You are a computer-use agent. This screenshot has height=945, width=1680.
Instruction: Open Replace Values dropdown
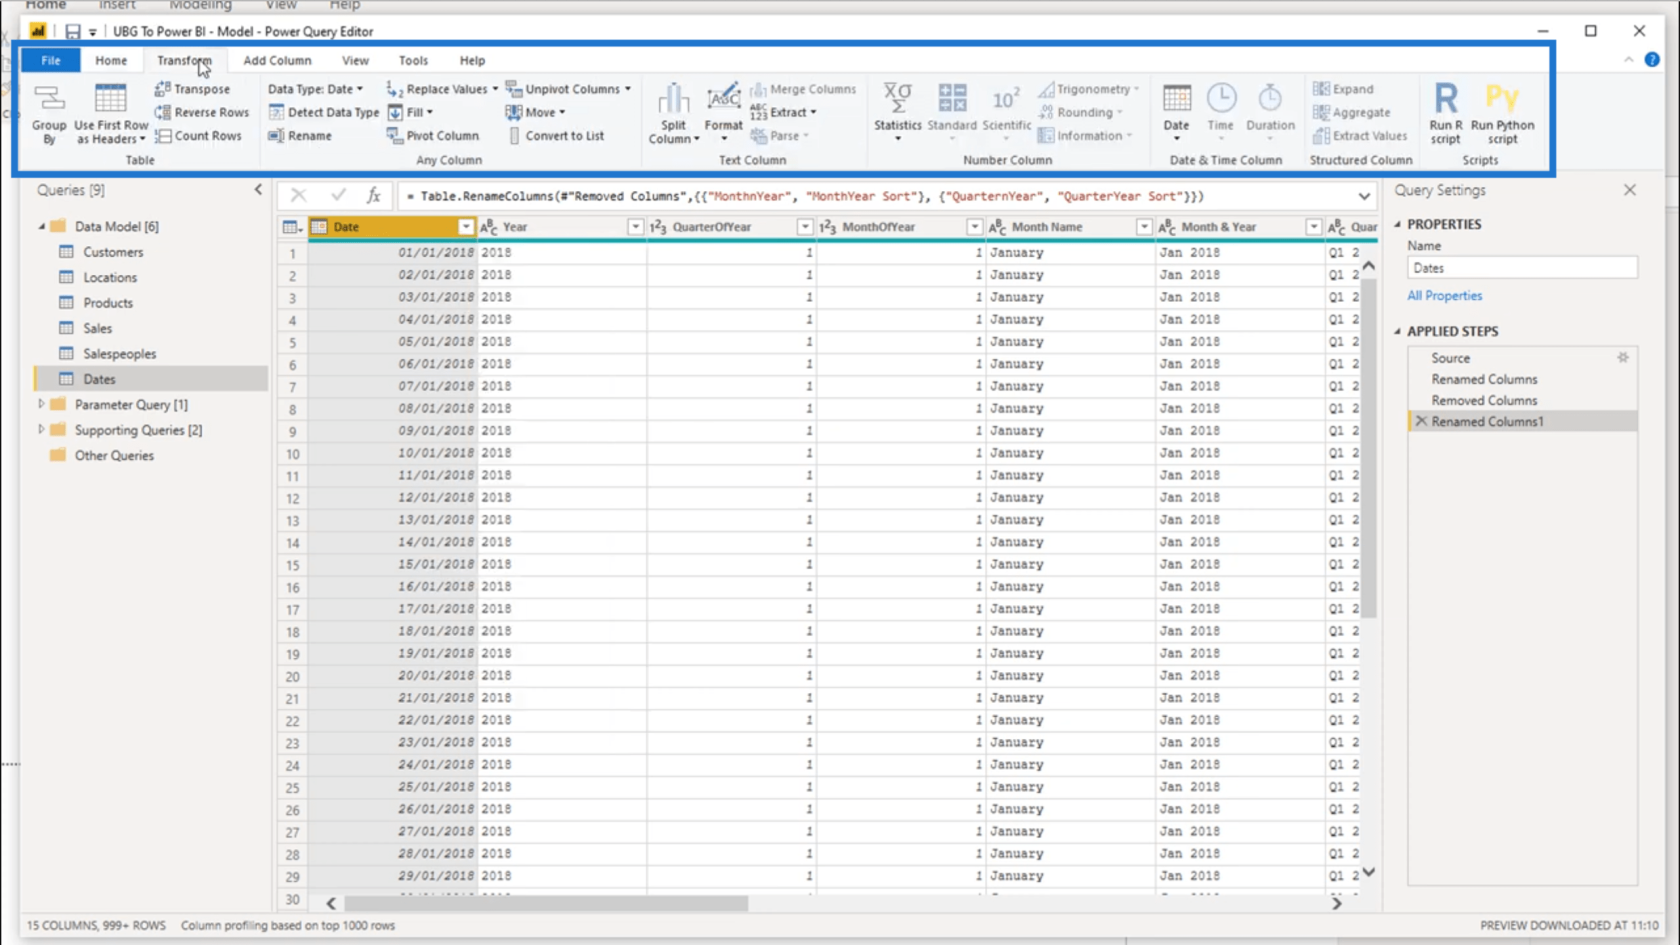tap(442, 89)
